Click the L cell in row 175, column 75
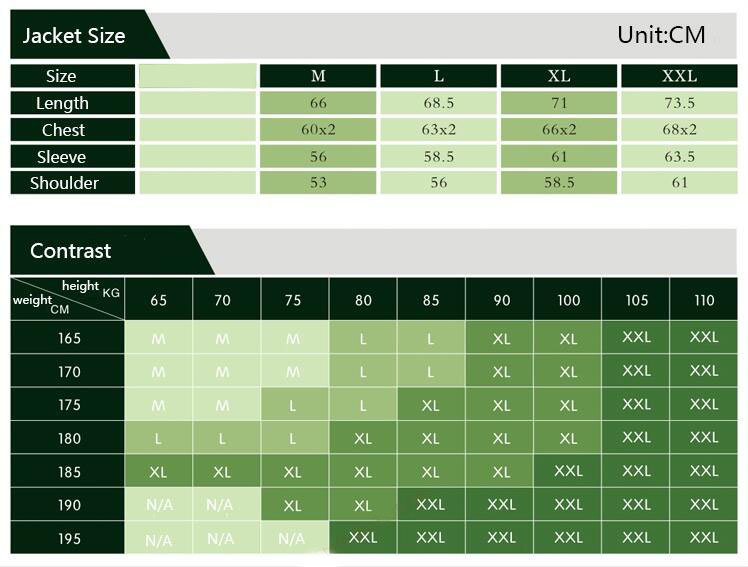The image size is (748, 567). tap(293, 405)
